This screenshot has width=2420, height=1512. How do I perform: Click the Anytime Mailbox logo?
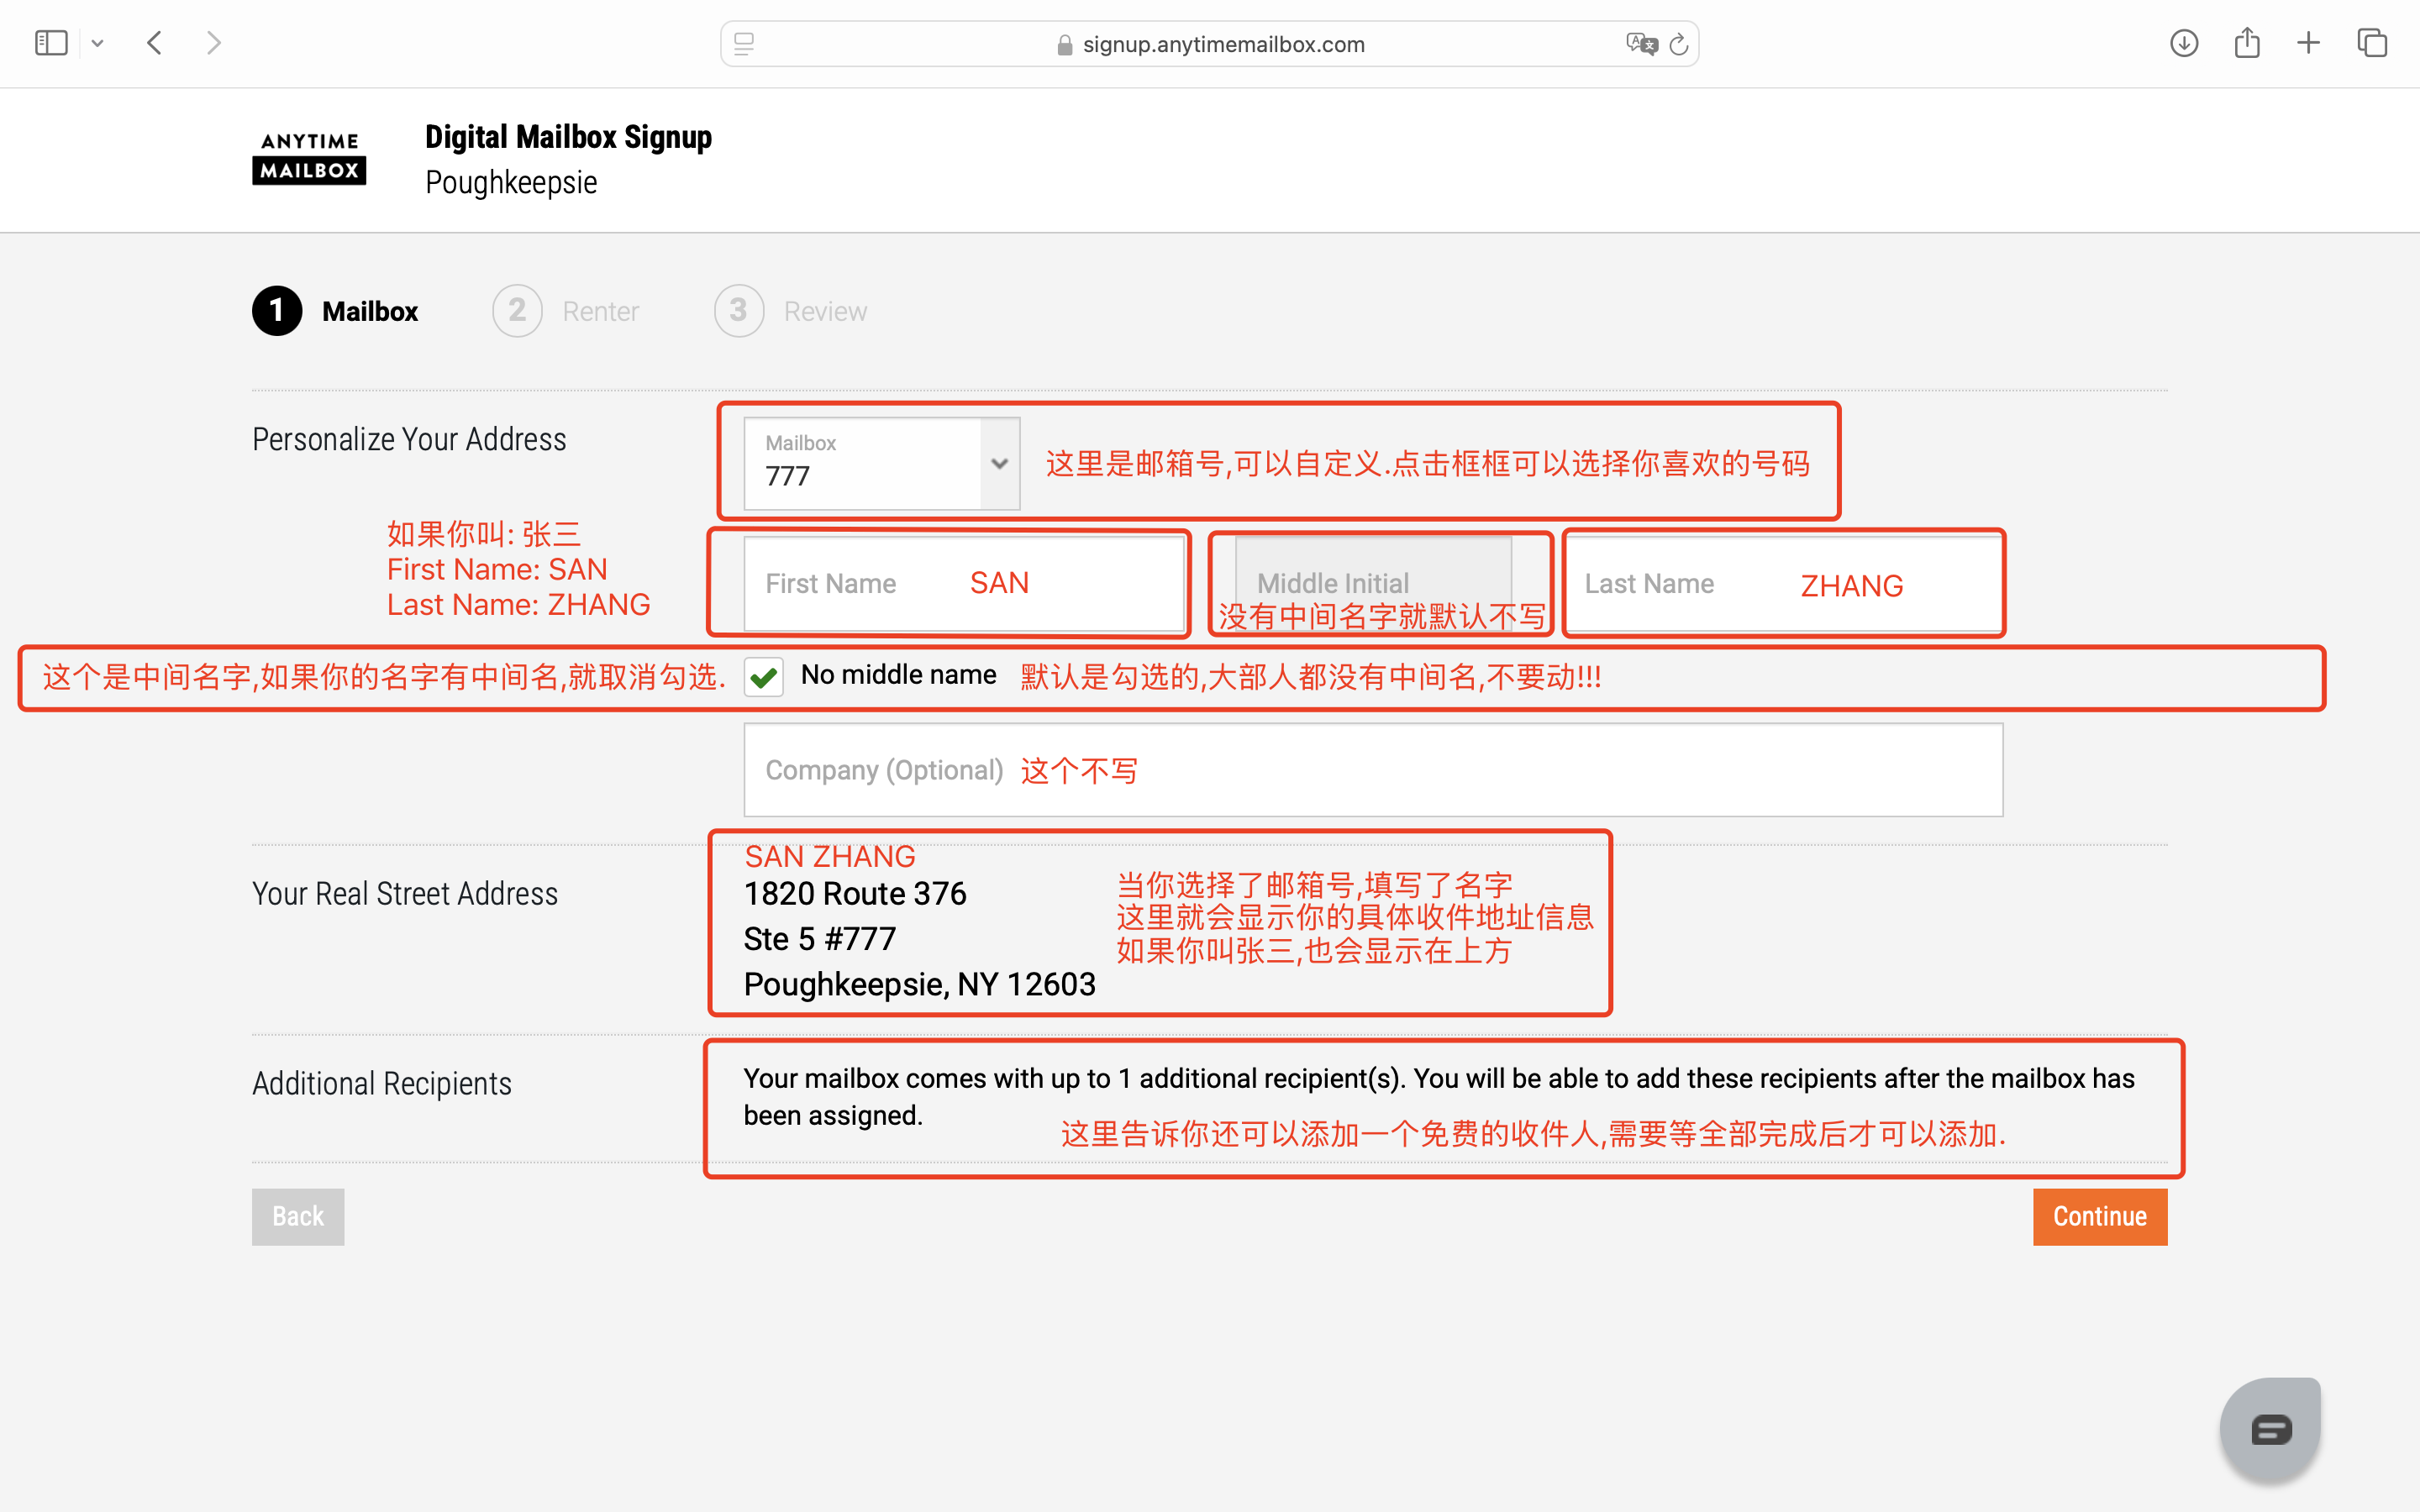point(309,158)
